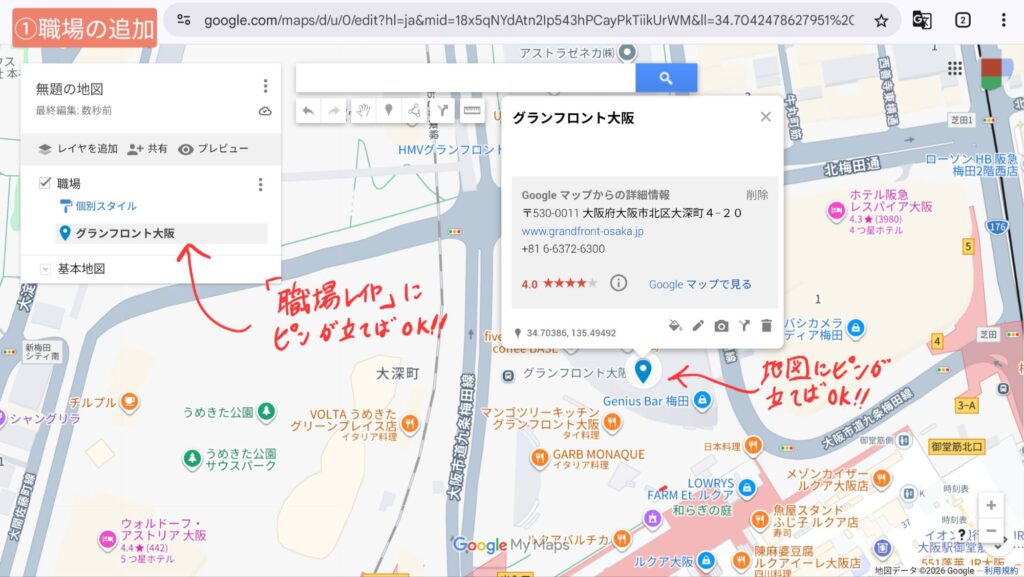Open the www.grandfront-osaka.jp website link

582,231
